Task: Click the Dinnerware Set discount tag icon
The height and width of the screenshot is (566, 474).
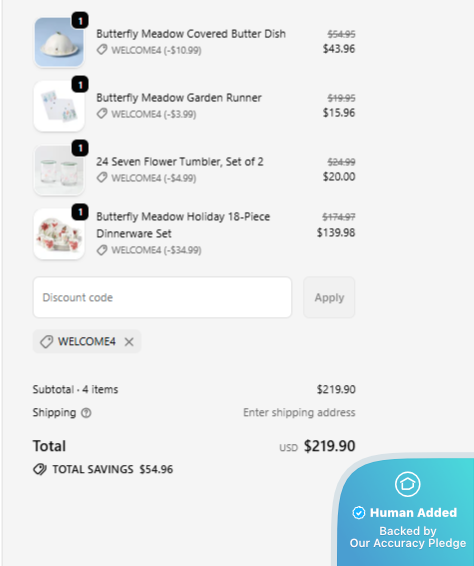Action: (x=102, y=250)
